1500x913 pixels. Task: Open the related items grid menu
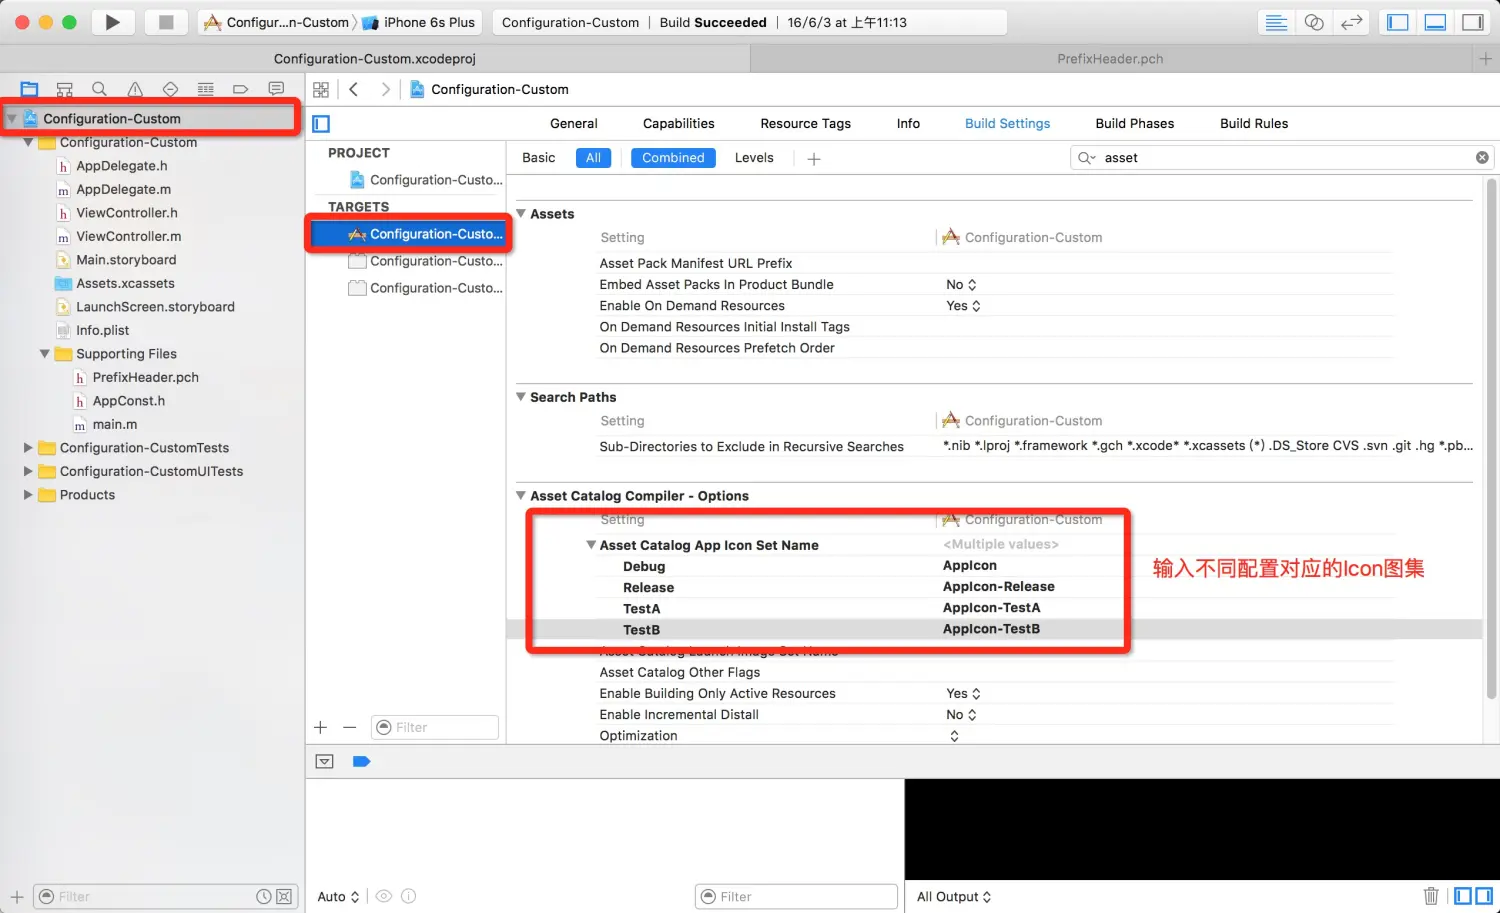click(321, 89)
